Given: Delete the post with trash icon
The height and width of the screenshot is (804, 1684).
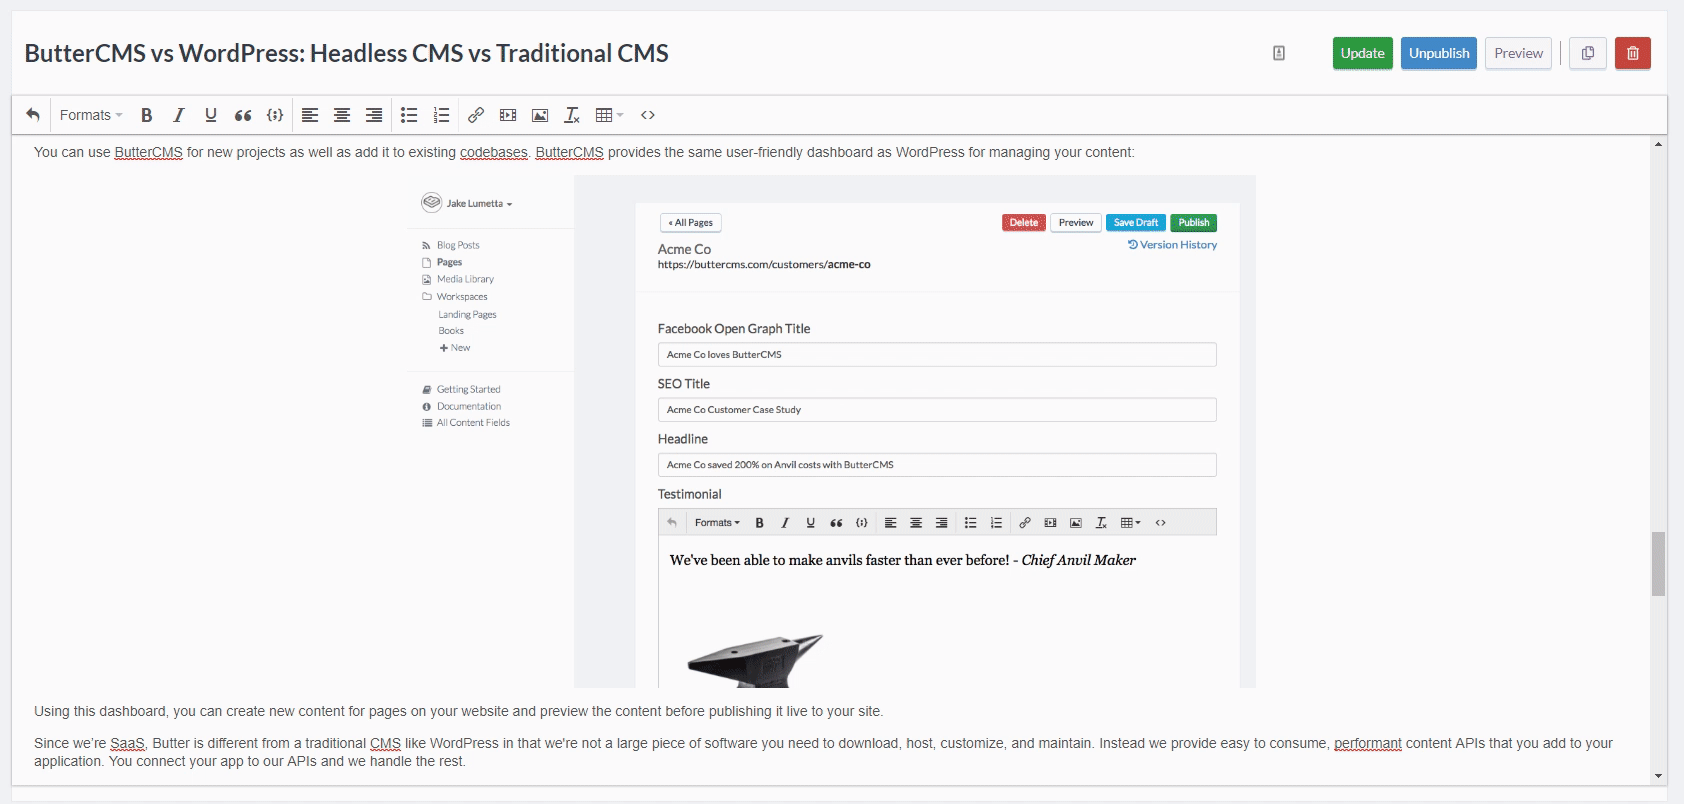Looking at the screenshot, I should (1633, 53).
